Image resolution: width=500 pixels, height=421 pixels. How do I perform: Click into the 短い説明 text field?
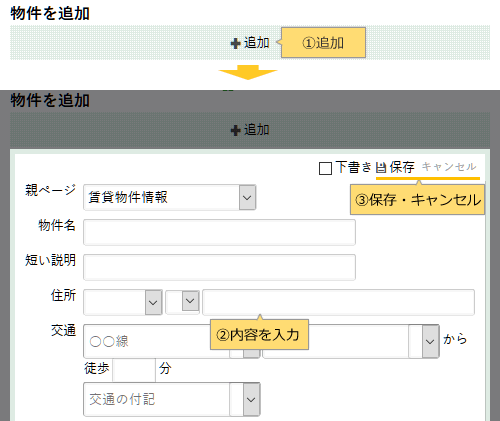(219, 267)
